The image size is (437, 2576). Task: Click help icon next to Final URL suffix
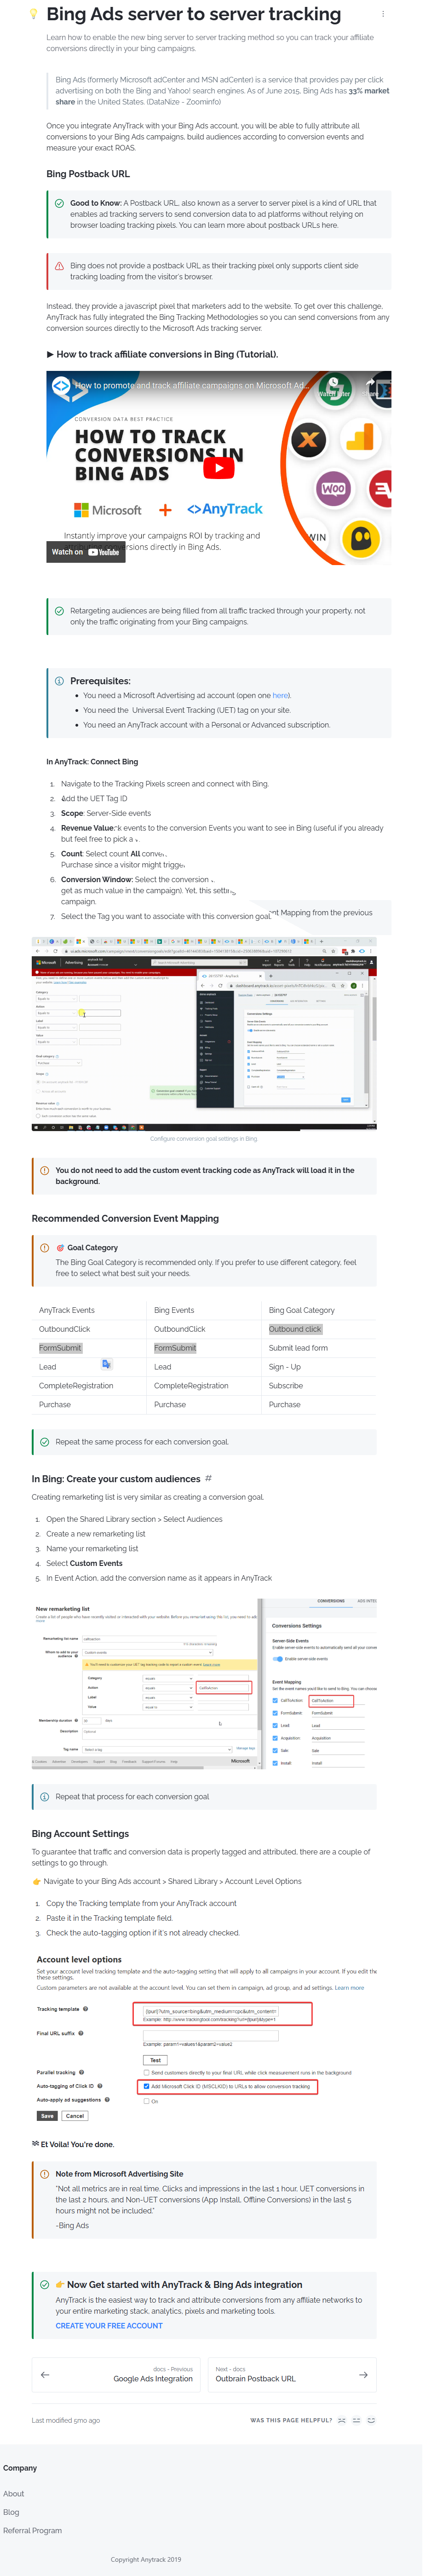(x=81, y=2033)
